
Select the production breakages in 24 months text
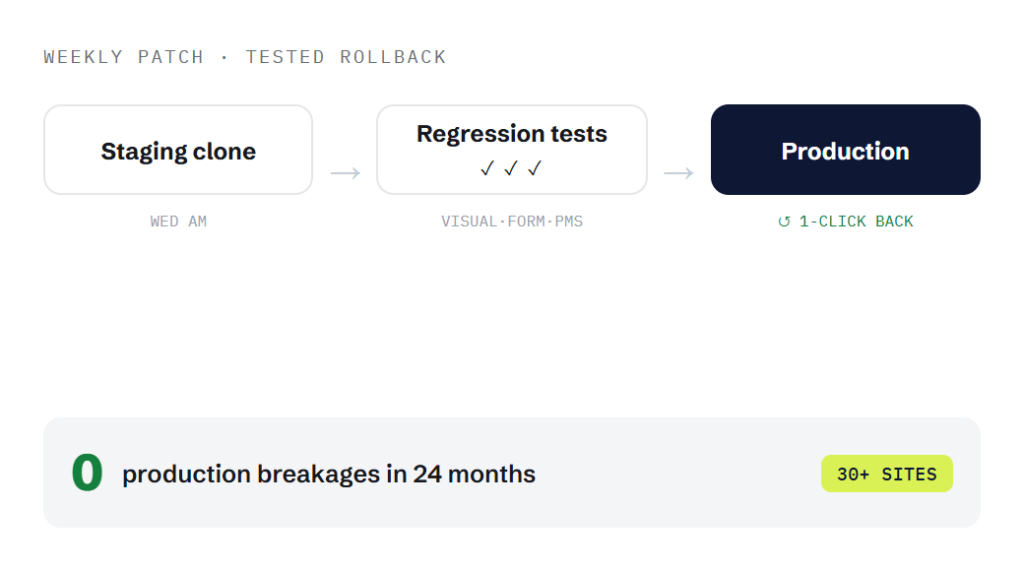[328, 474]
